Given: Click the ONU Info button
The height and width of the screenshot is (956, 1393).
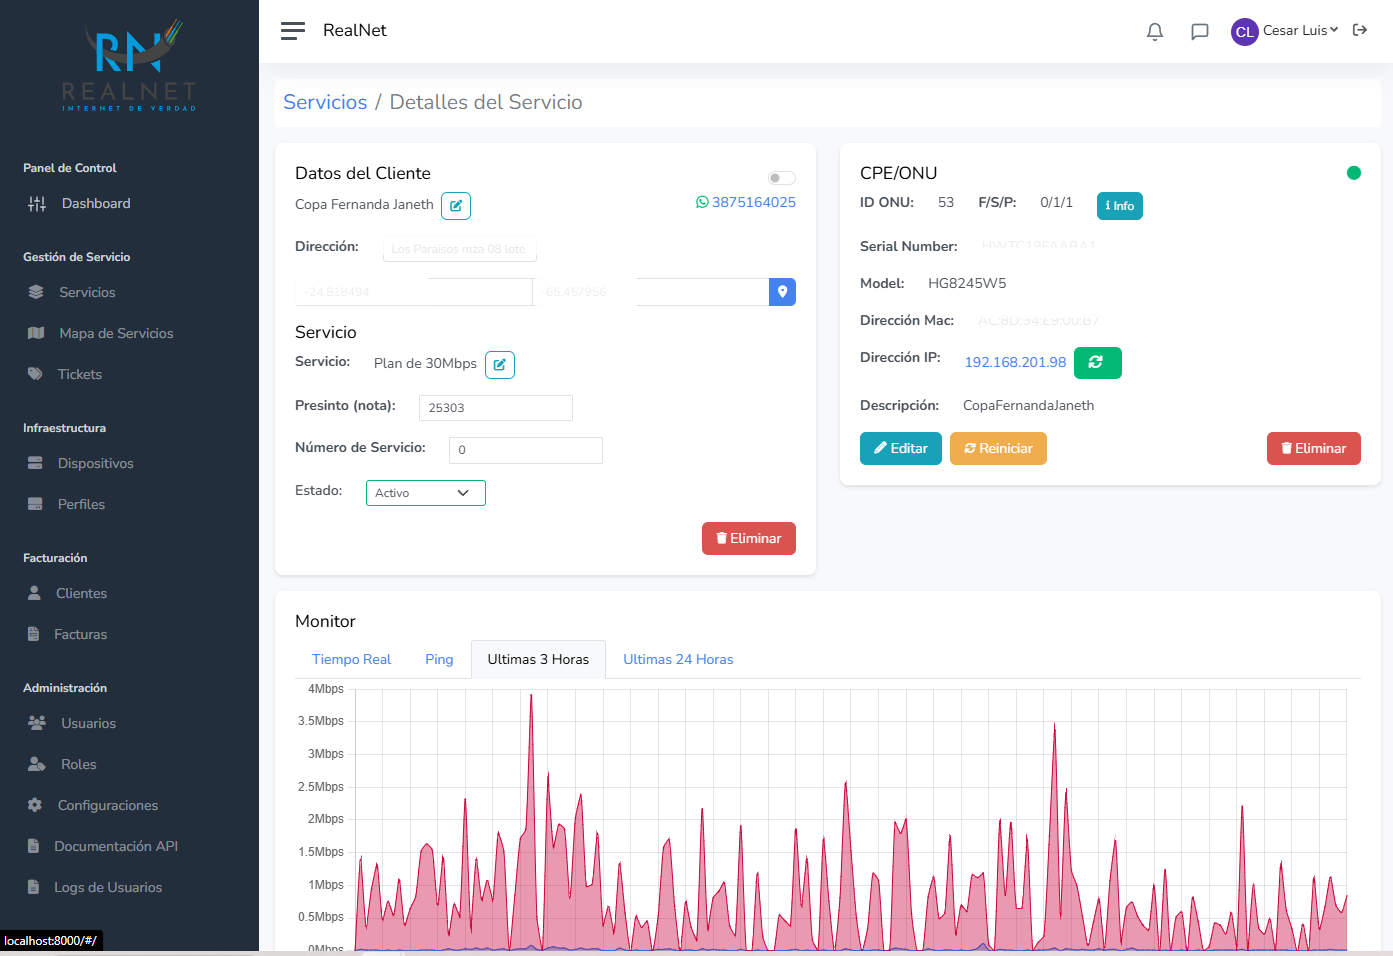Looking at the screenshot, I should point(1120,205).
